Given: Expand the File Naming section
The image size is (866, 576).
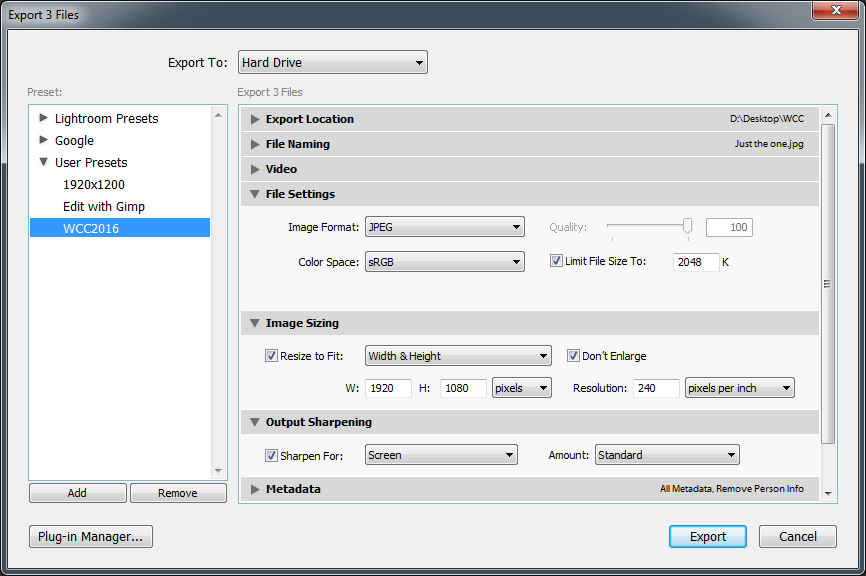Looking at the screenshot, I should [x=255, y=144].
